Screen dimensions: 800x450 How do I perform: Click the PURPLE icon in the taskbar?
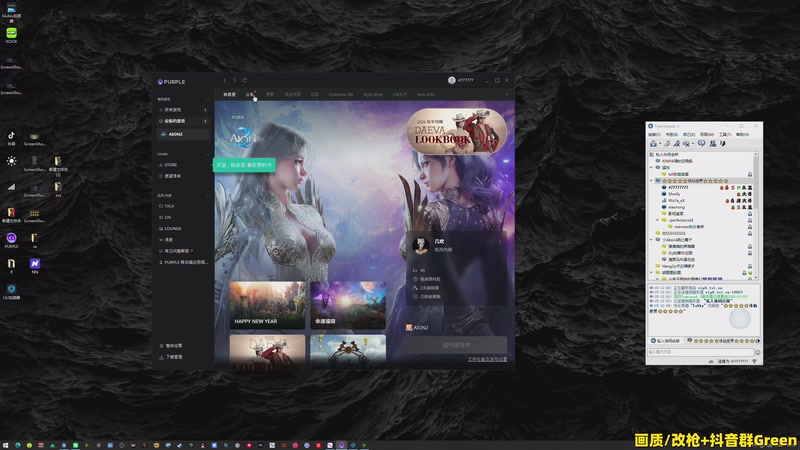point(342,445)
